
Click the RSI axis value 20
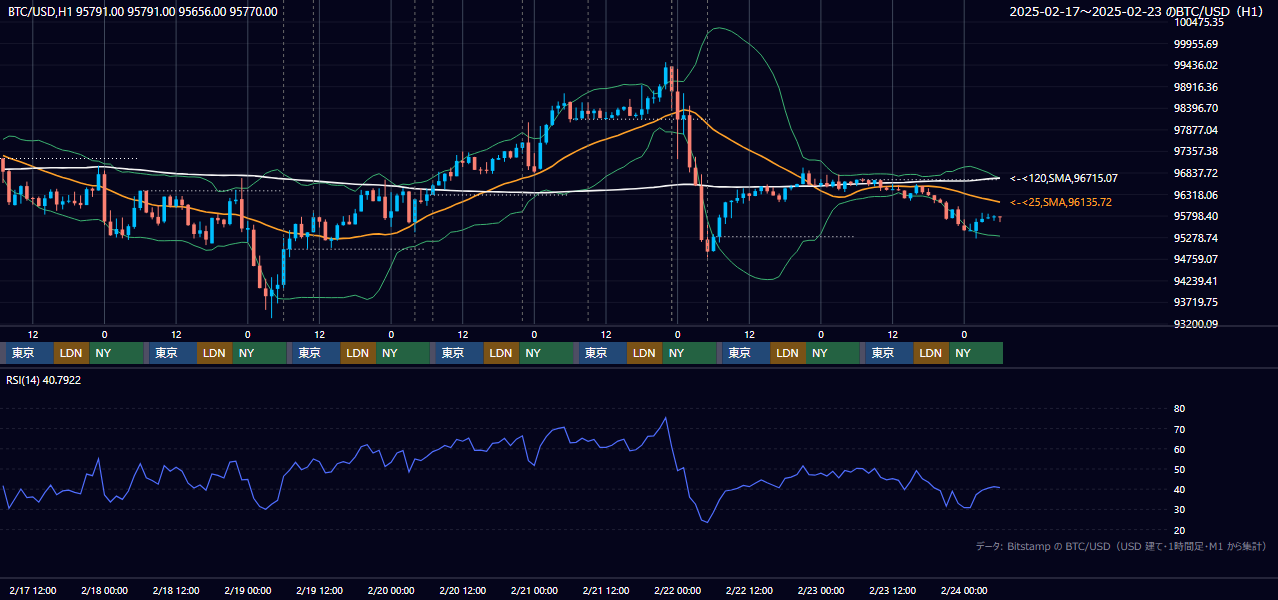click(x=1179, y=530)
